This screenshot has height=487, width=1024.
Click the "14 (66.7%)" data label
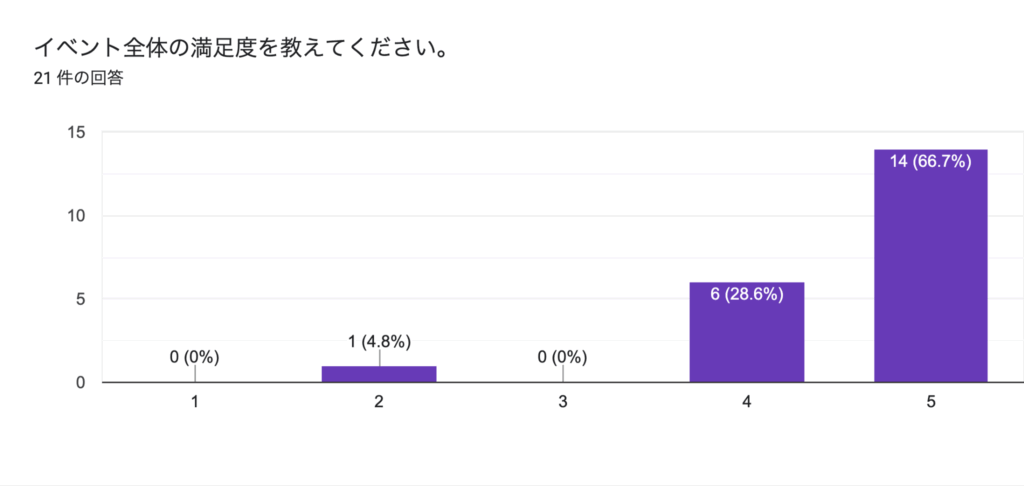(930, 162)
